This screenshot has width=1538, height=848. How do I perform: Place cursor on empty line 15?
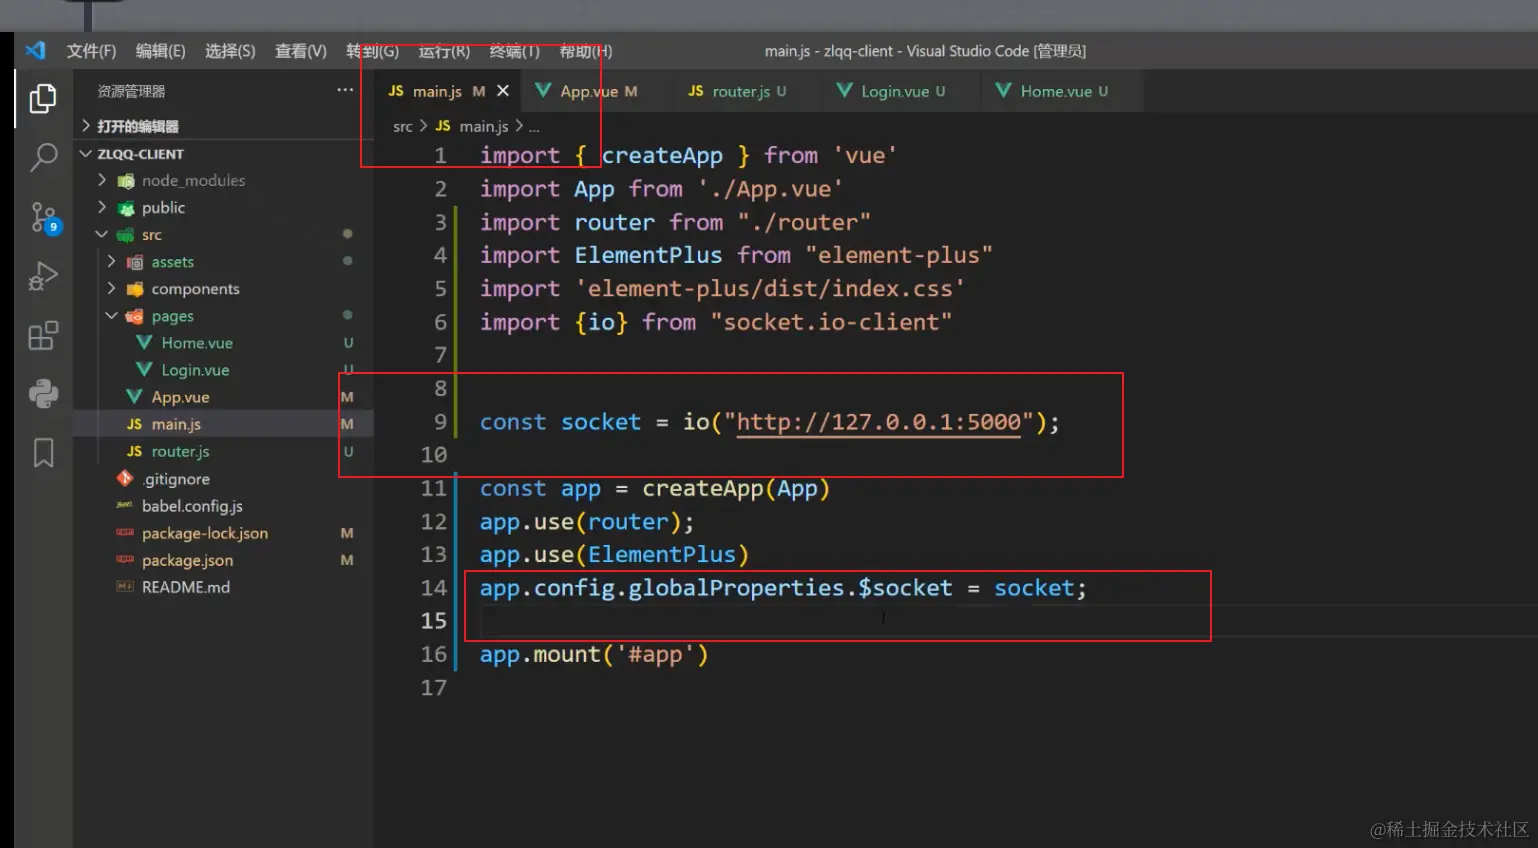[1008, 621]
